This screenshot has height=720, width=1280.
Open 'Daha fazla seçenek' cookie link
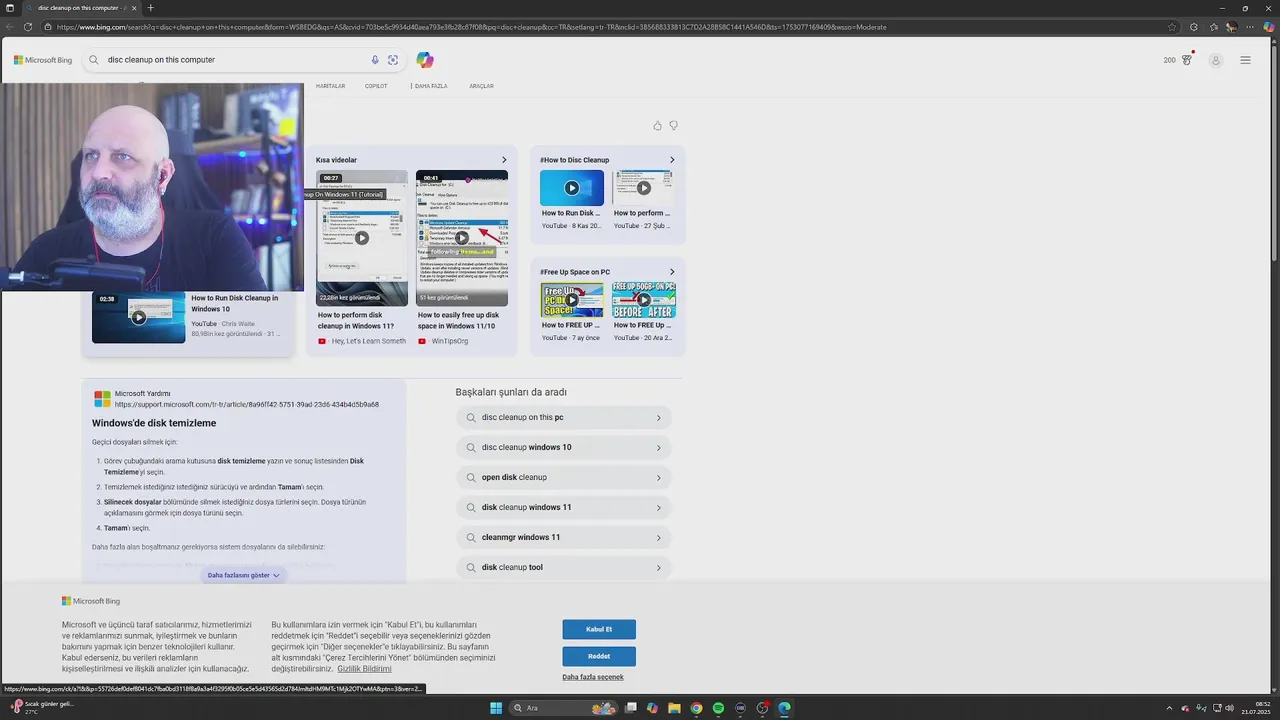tap(593, 677)
